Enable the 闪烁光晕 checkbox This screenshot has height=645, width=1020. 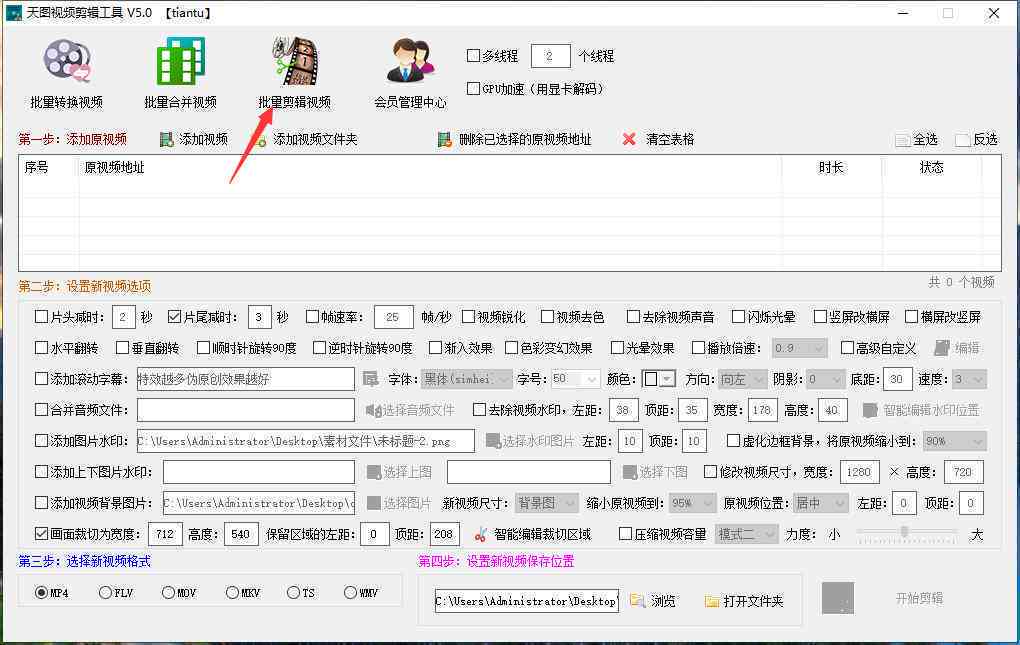tap(738, 317)
